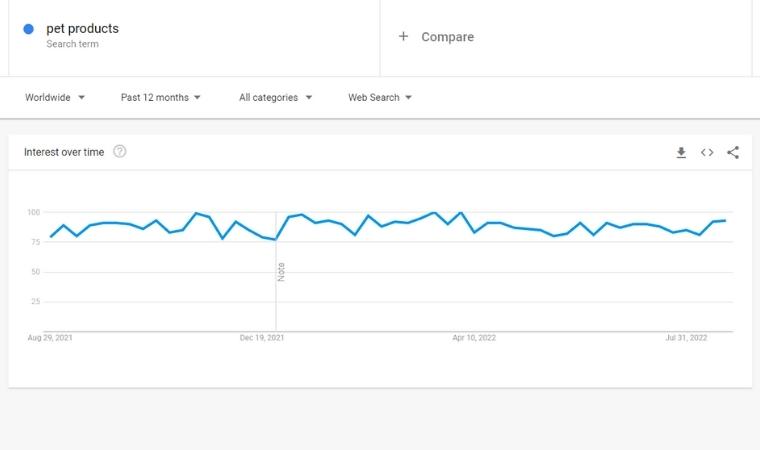Share the interest over time chart
Screen dimensions: 760x450
click(x=733, y=153)
